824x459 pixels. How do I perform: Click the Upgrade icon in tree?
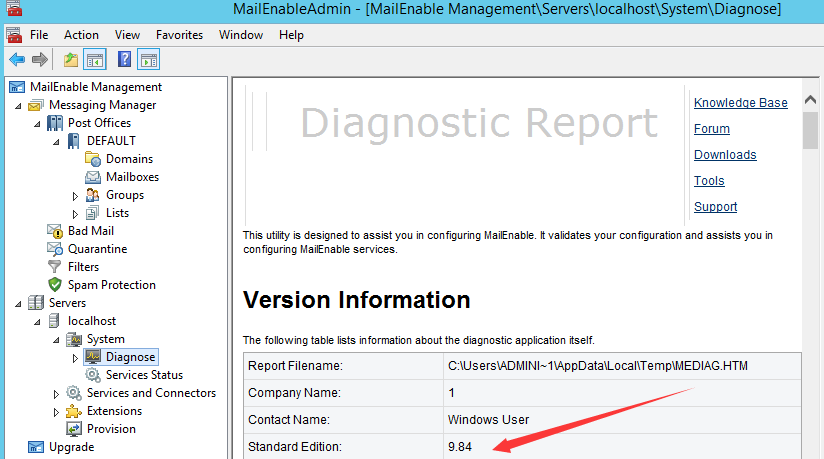(x=36, y=447)
